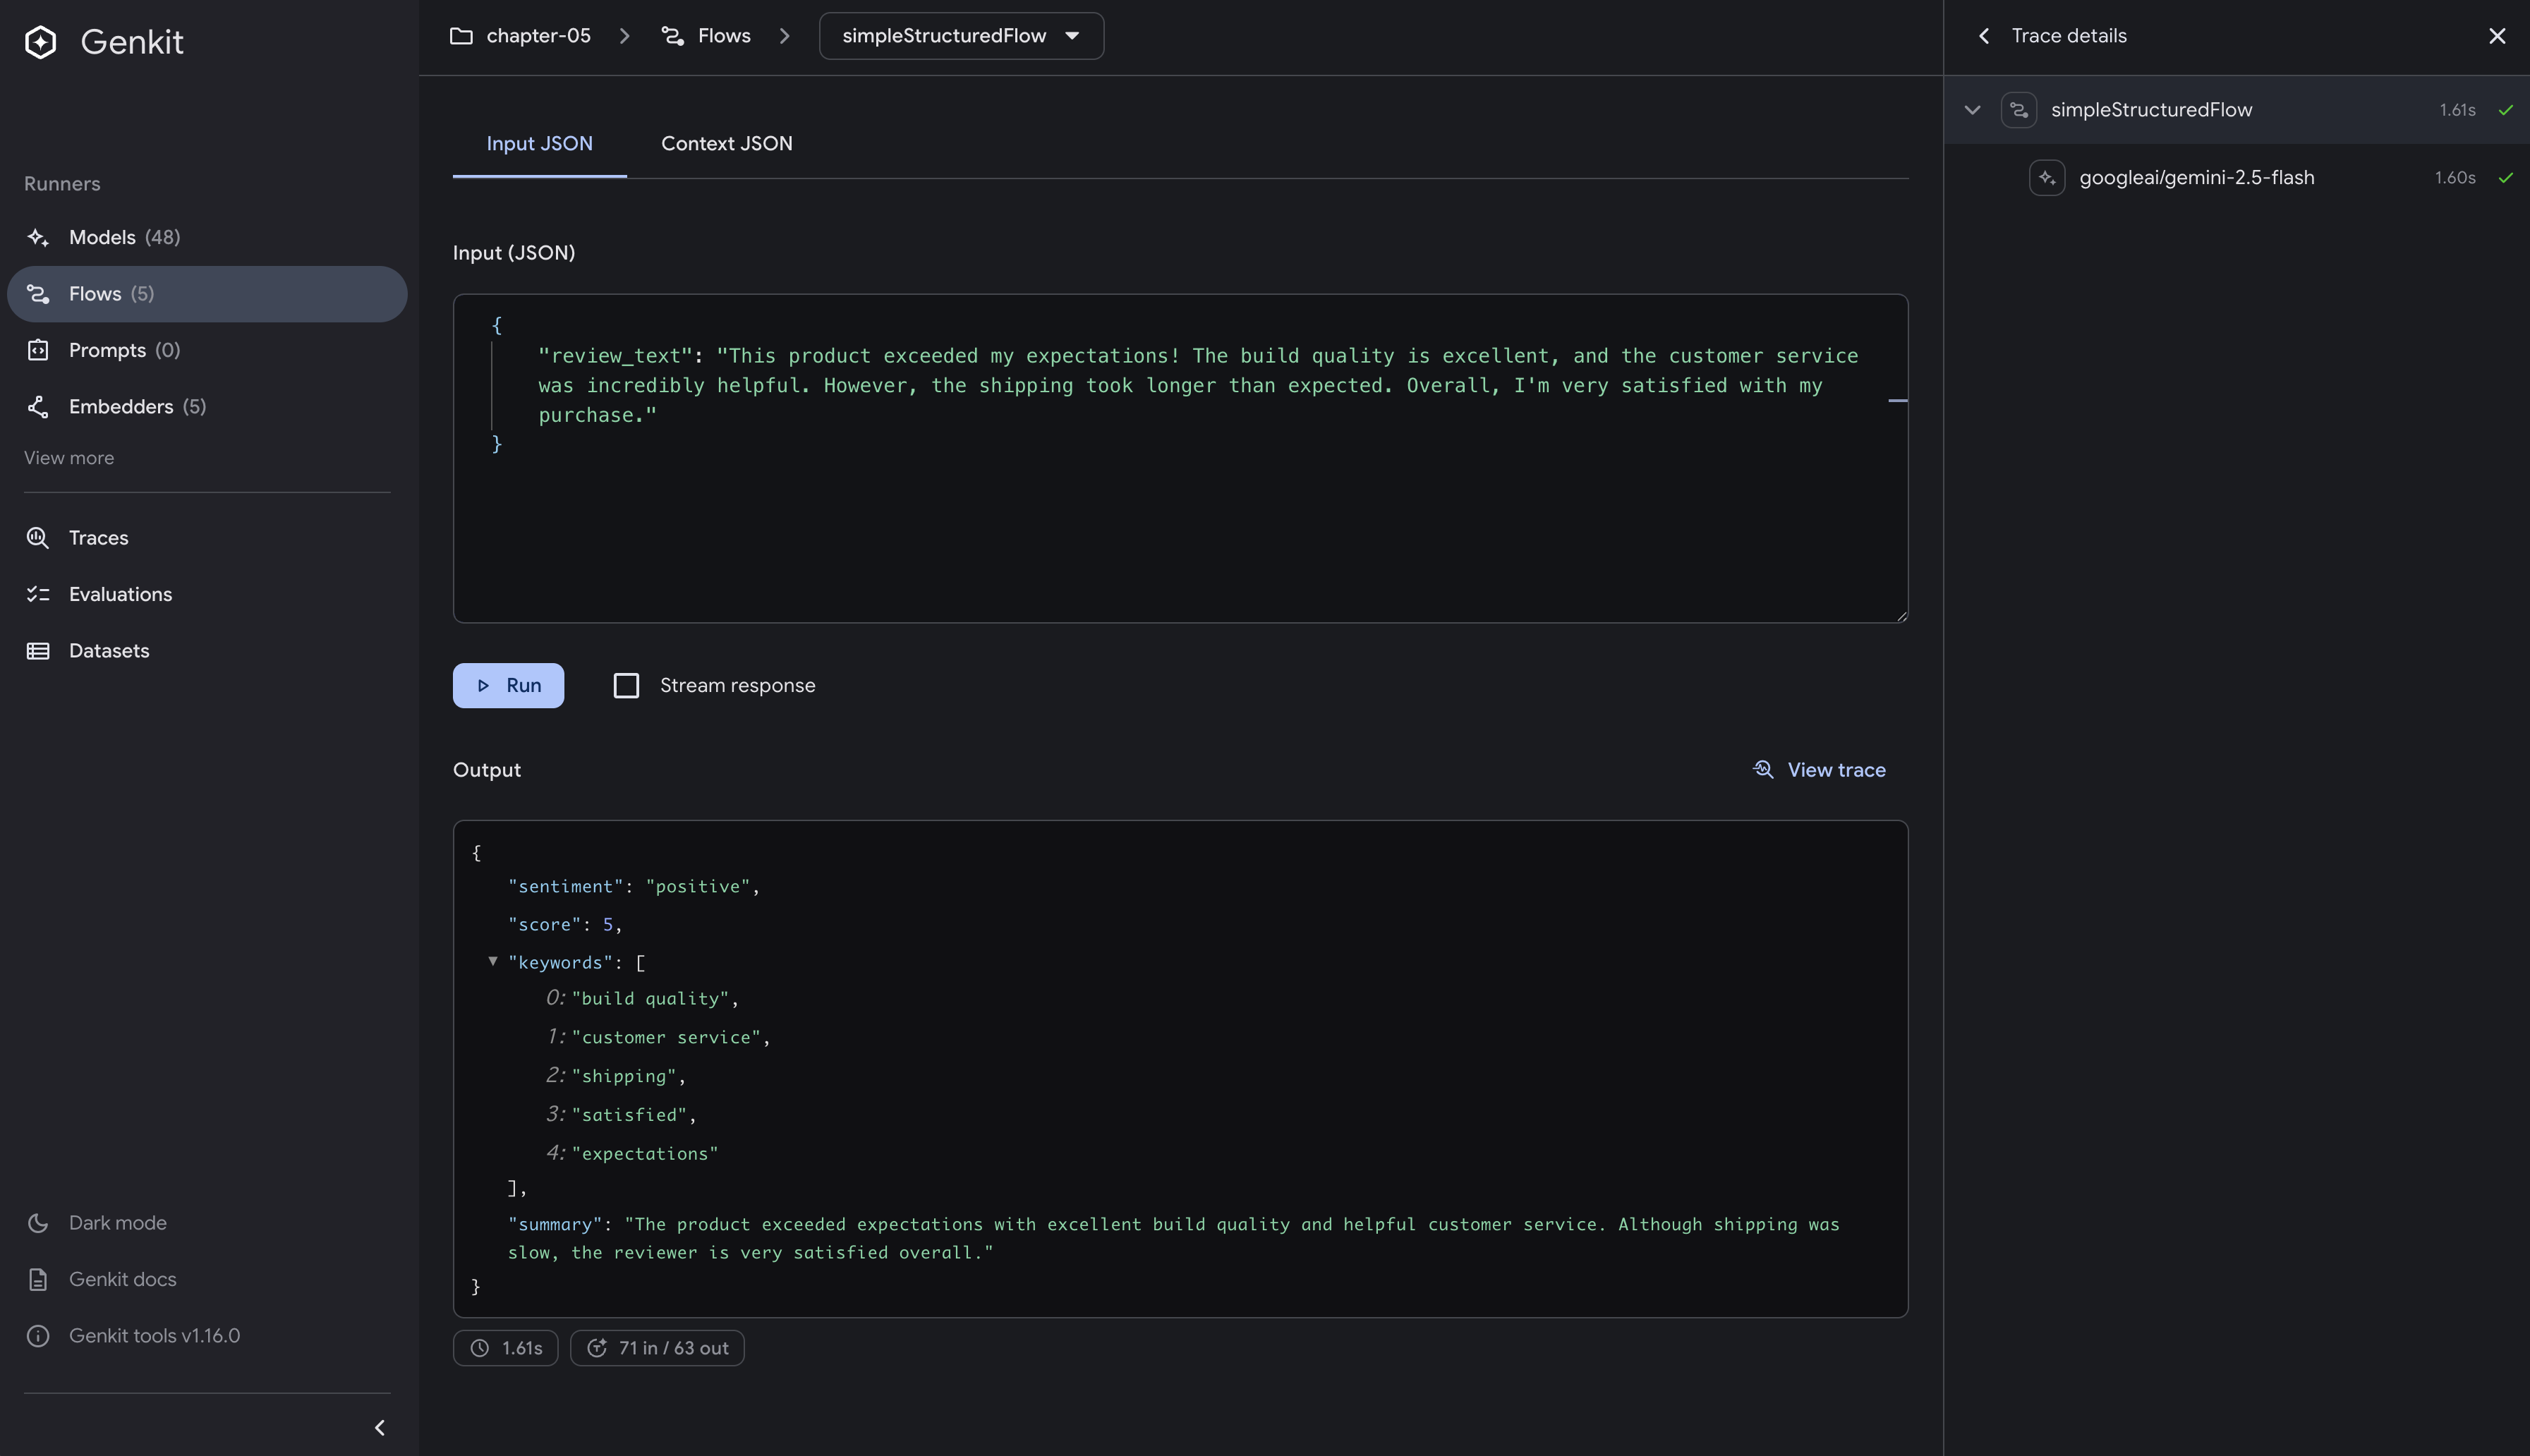Click the Embedders icon in sidebar
2530x1456 pixels.
(x=38, y=407)
